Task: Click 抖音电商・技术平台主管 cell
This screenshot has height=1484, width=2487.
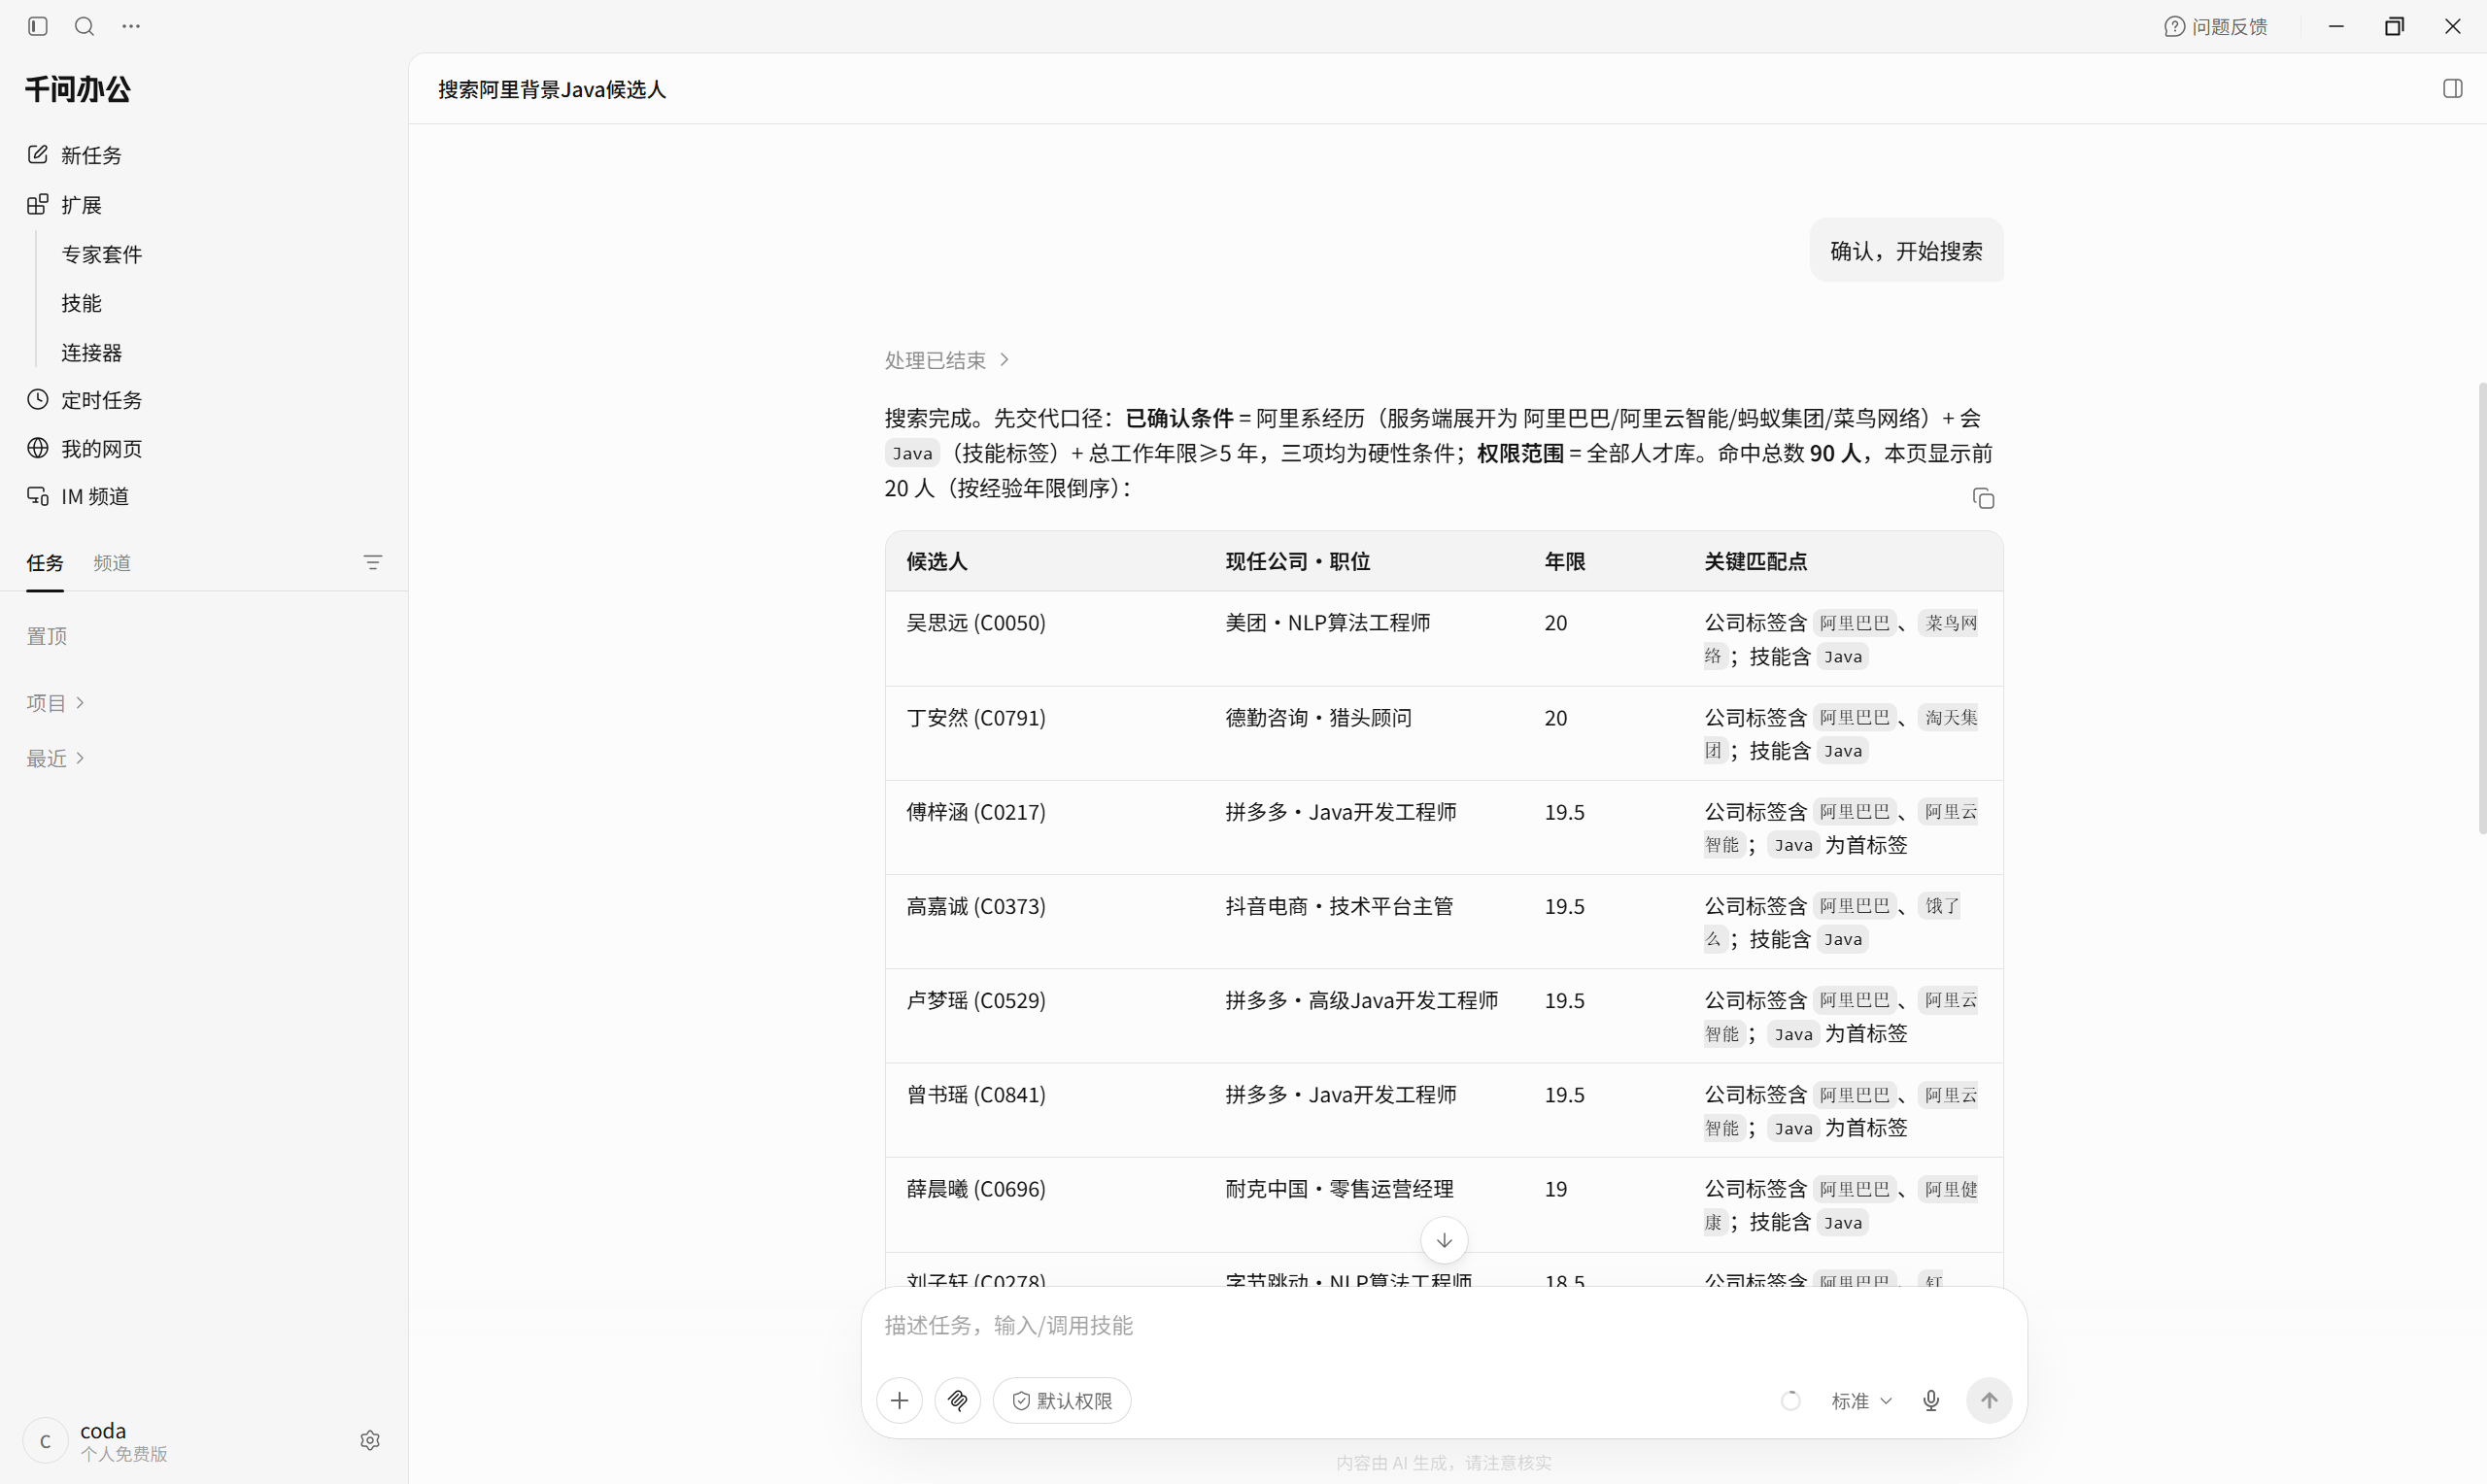Action: (x=1339, y=906)
